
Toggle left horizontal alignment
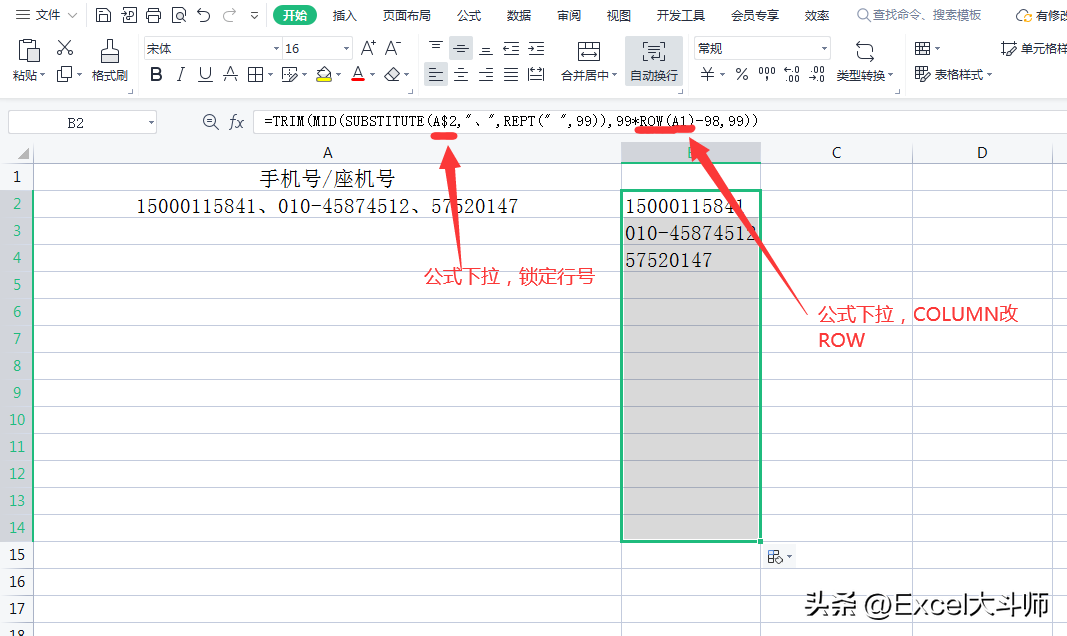point(436,75)
